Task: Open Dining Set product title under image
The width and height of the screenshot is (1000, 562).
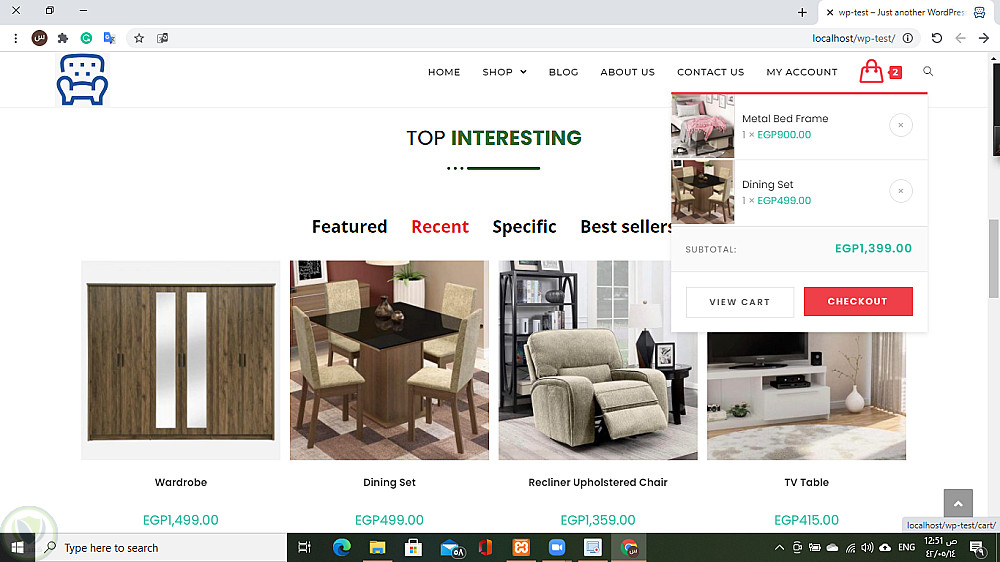Action: 389,482
